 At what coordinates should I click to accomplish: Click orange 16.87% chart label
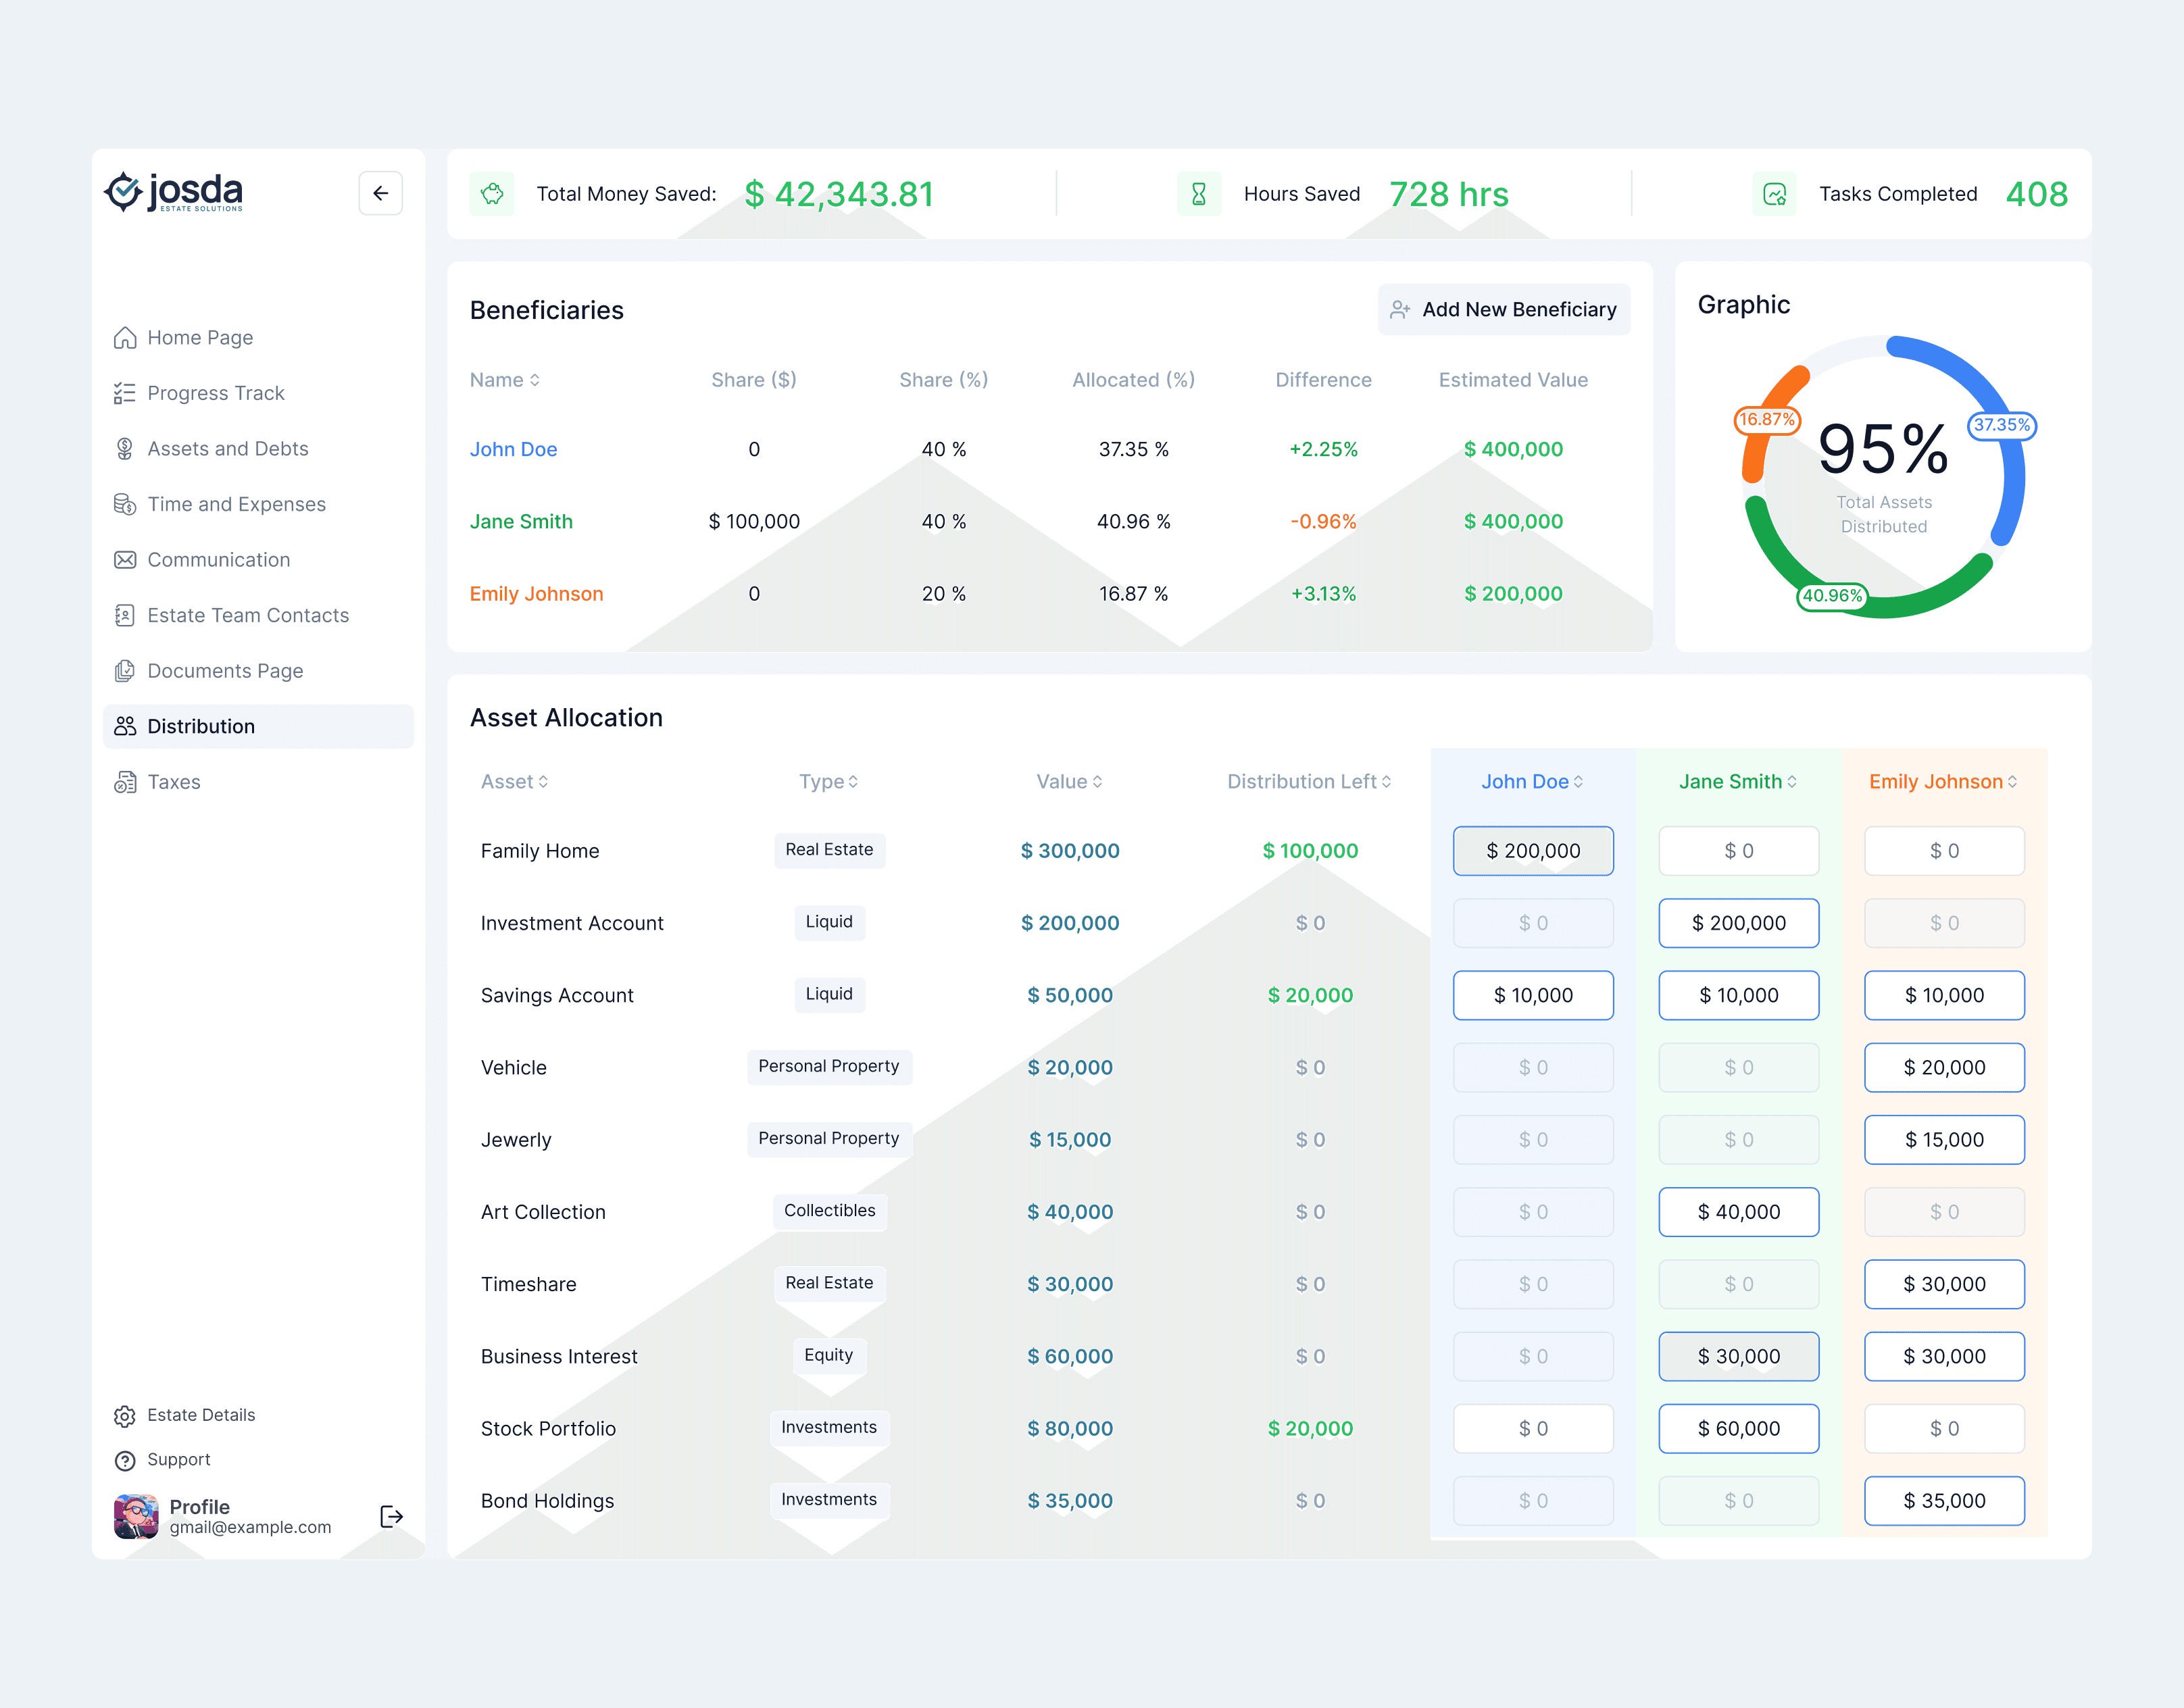pyautogui.click(x=1767, y=420)
